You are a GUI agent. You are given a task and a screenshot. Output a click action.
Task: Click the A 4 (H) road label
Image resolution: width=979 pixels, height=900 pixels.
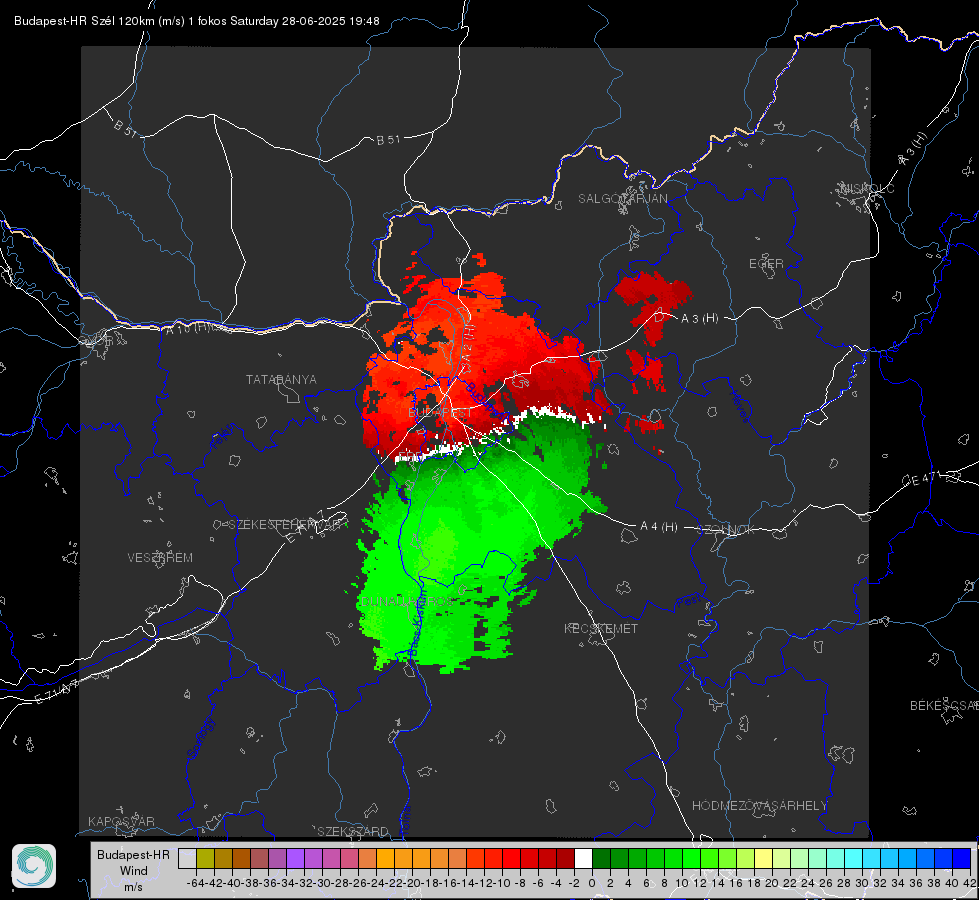(x=659, y=527)
